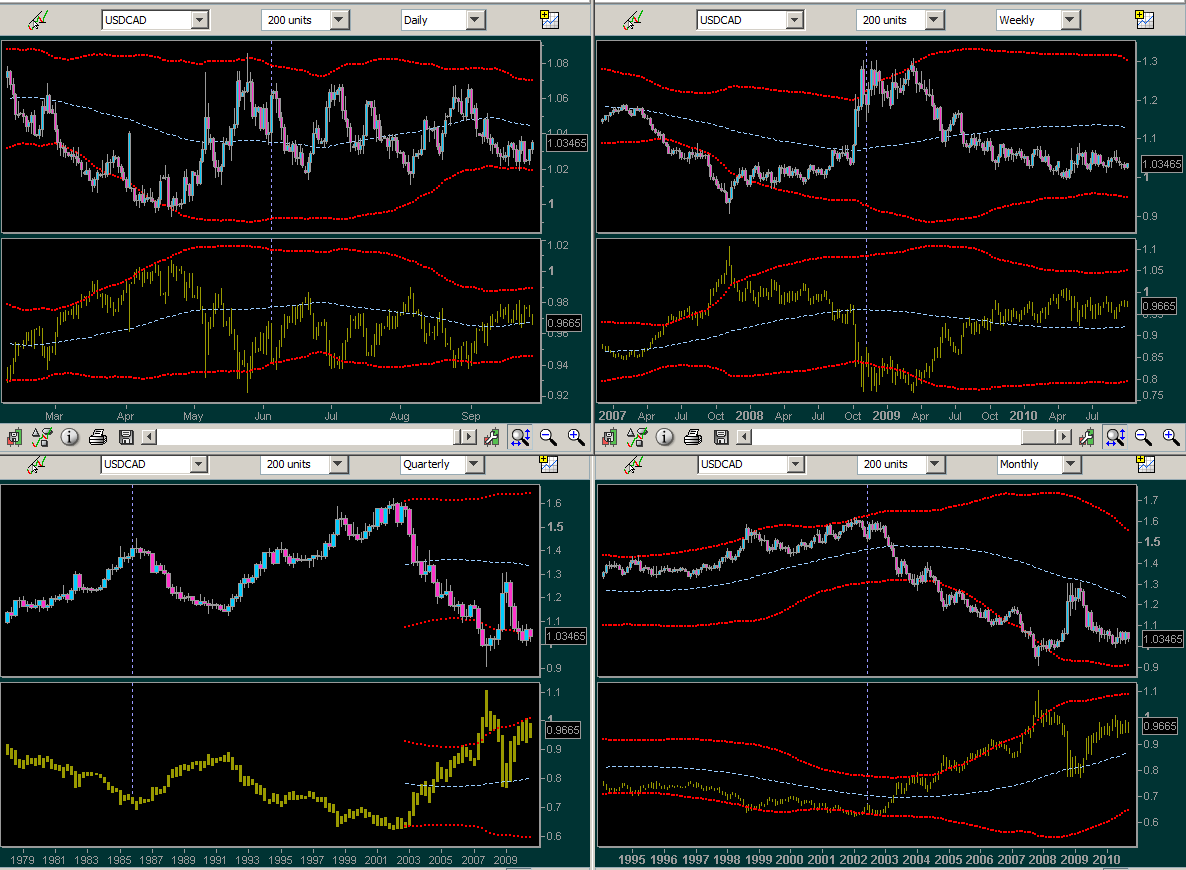
Task: Expand the Weekly timeframe dropdown
Action: [1070, 20]
